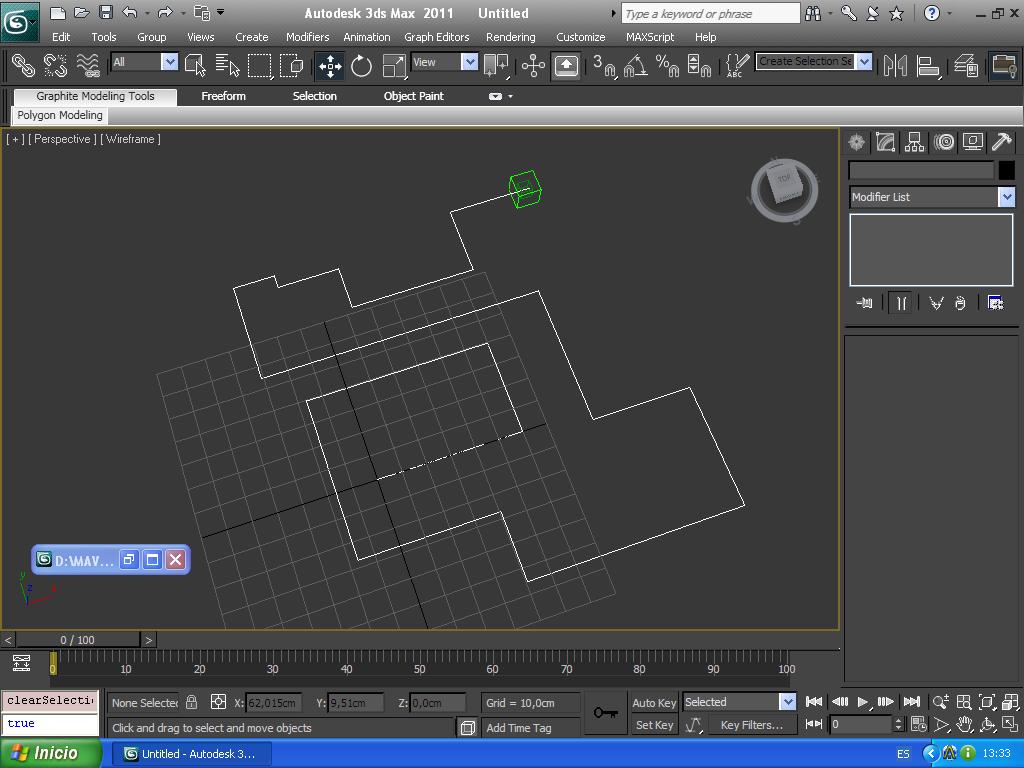Image resolution: width=1024 pixels, height=768 pixels.
Task: Open Edit Named Selection Sets
Action: pyautogui.click(x=737, y=65)
